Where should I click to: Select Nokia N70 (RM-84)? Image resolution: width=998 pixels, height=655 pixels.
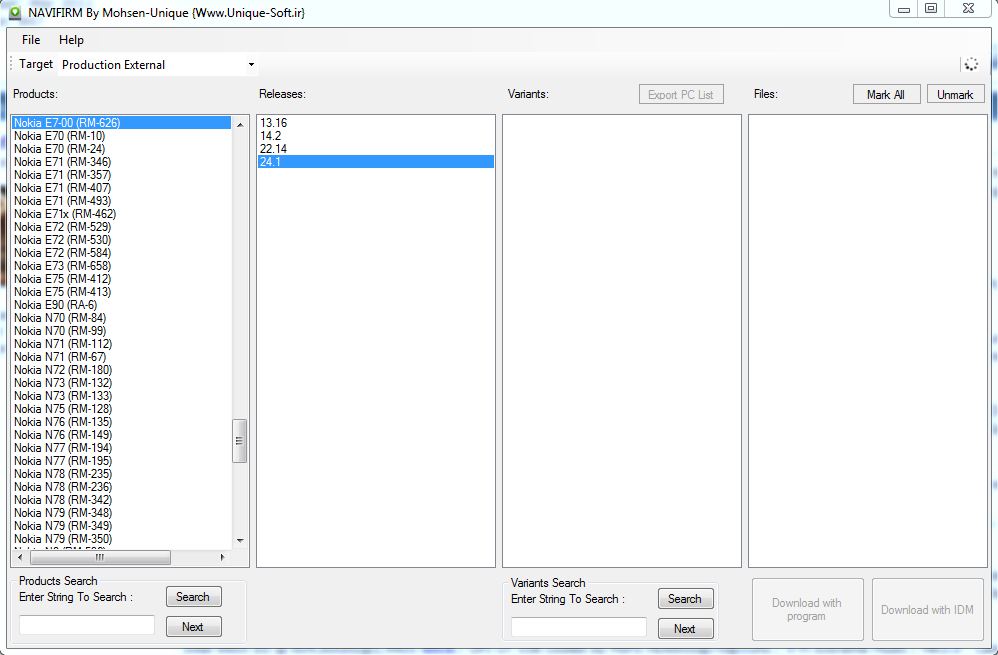[x=122, y=318]
